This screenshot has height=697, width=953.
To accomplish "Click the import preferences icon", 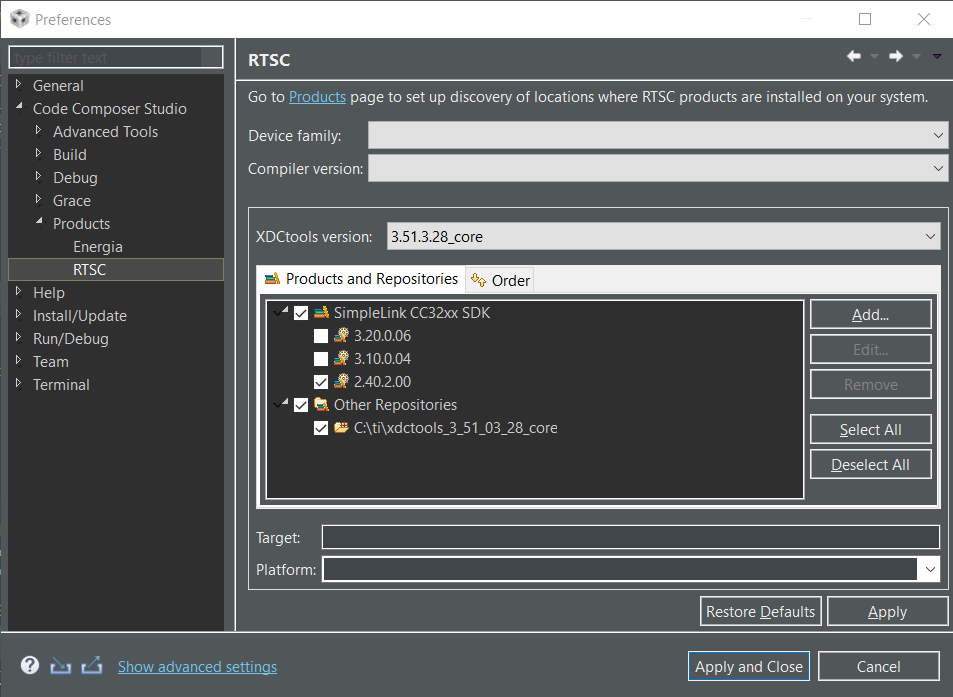I will click(60, 666).
